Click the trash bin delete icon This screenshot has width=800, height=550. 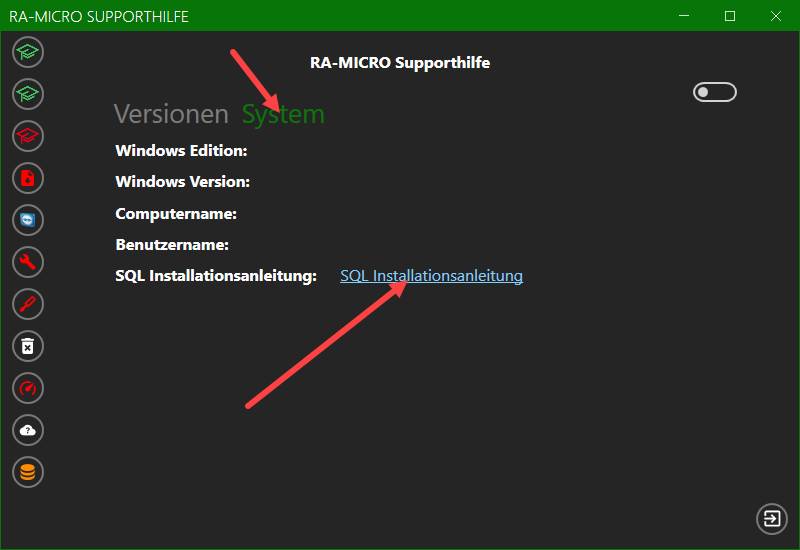28,346
